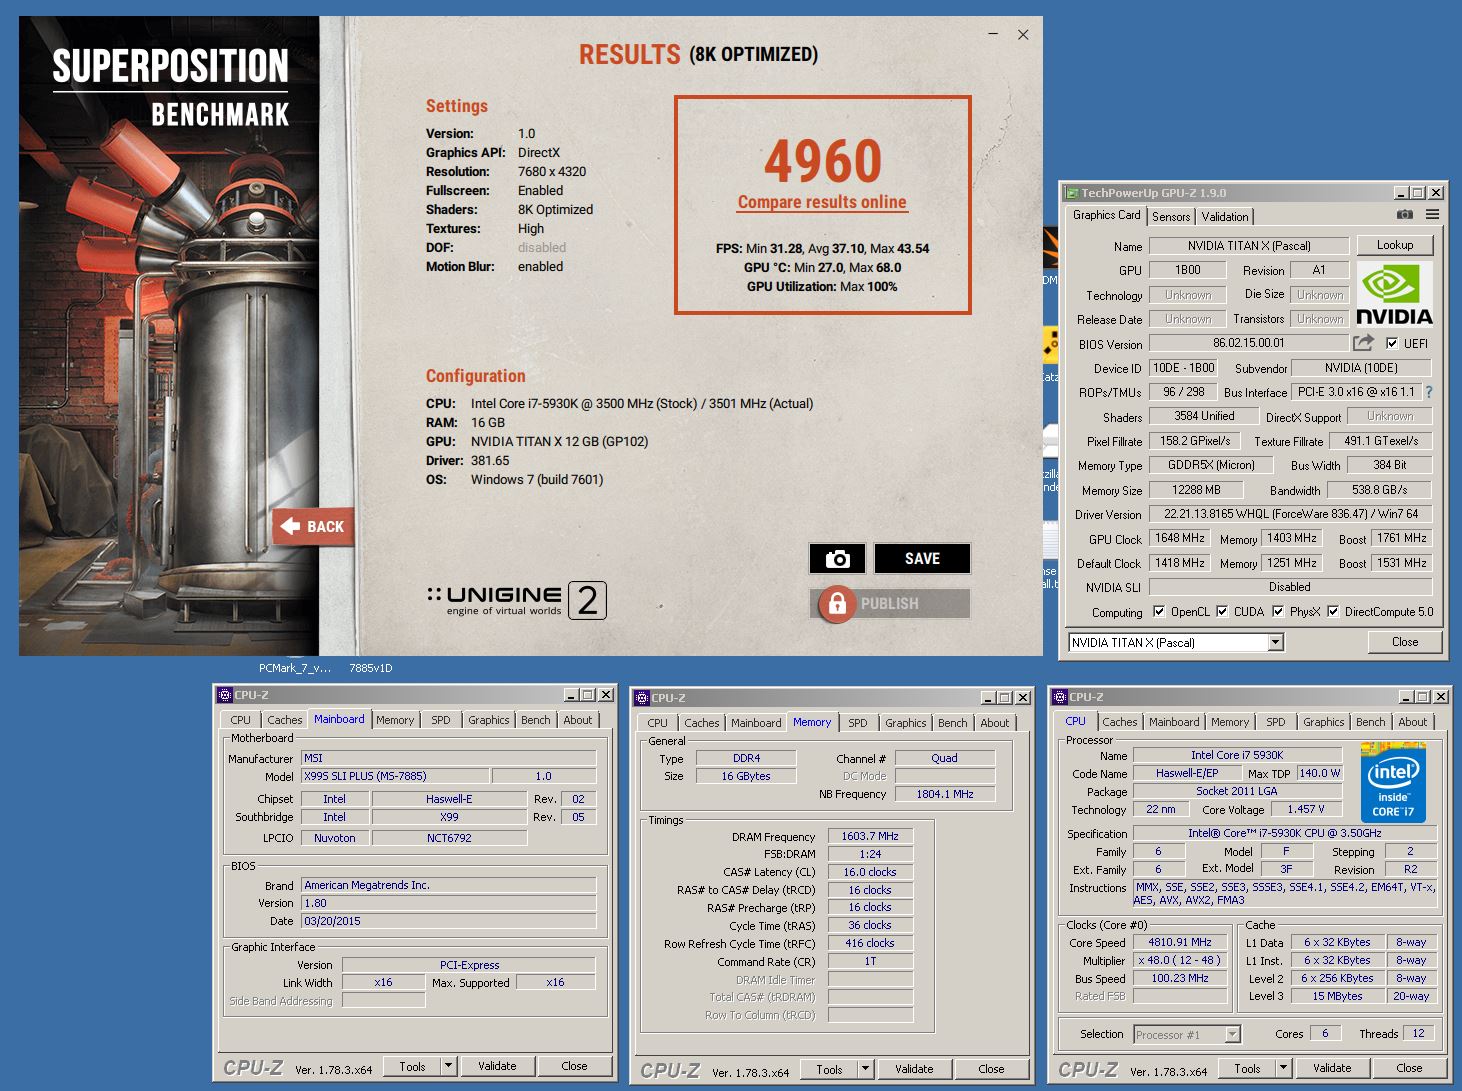Toggle the PhysX checkbox in GPU-Z
This screenshot has width=1462, height=1091.
click(x=1278, y=611)
